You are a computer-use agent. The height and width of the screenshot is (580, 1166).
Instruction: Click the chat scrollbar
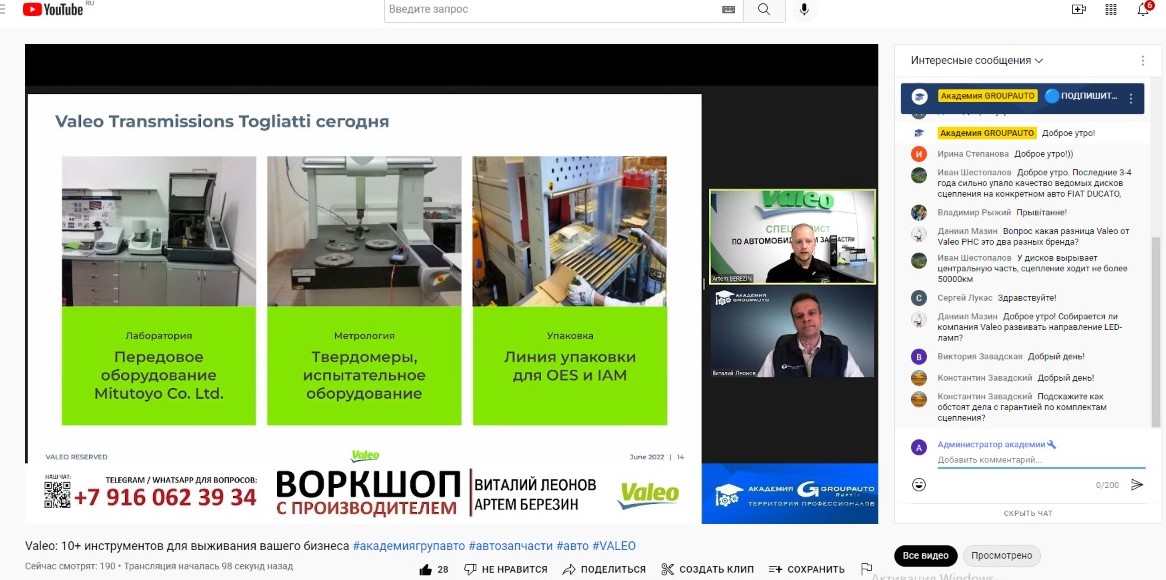pos(1156,331)
